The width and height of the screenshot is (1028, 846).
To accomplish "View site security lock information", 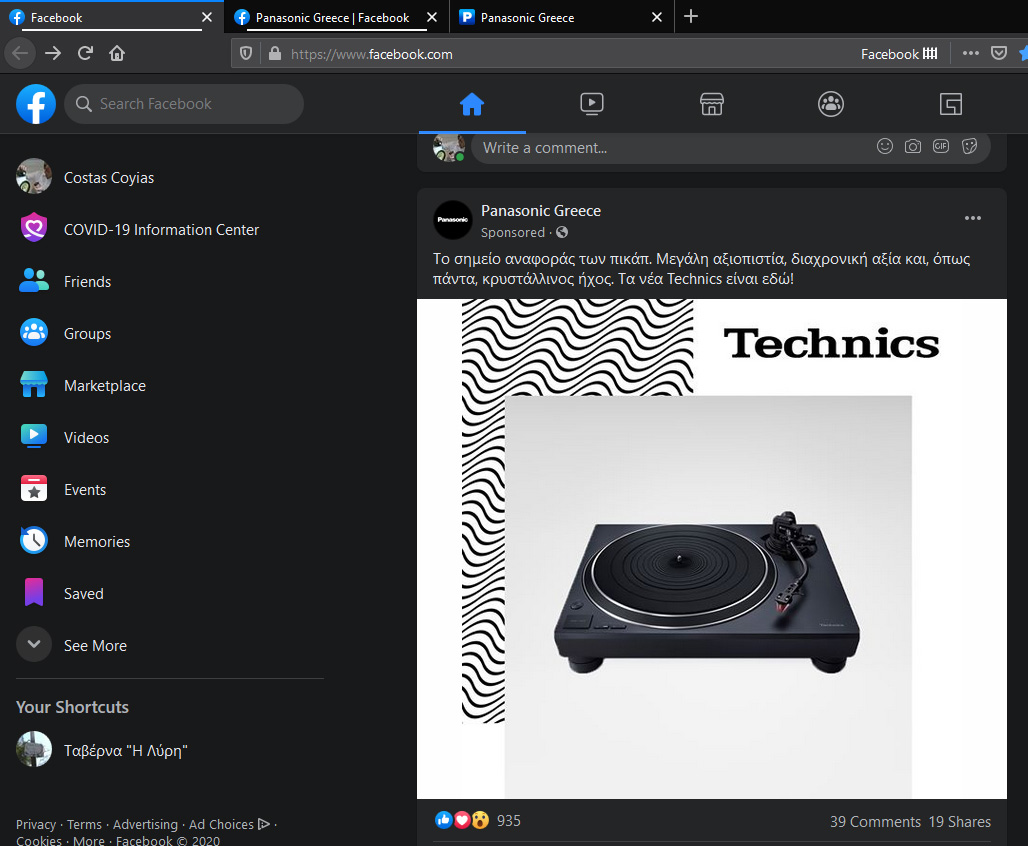I will (x=275, y=53).
